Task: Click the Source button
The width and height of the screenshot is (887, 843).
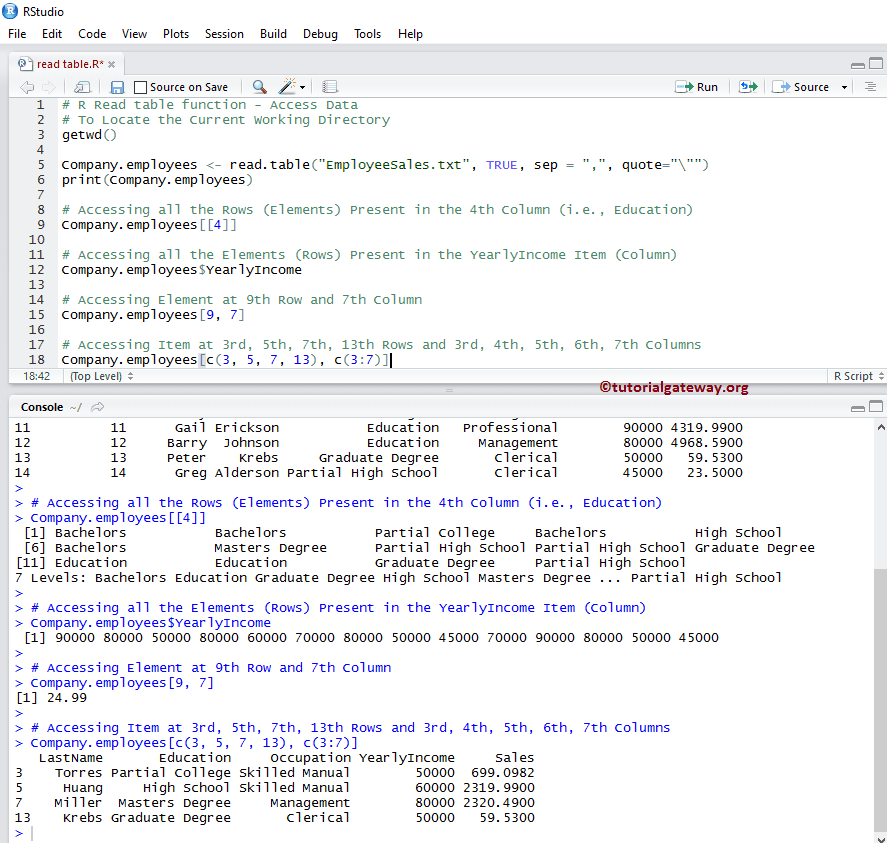Action: tap(802, 87)
